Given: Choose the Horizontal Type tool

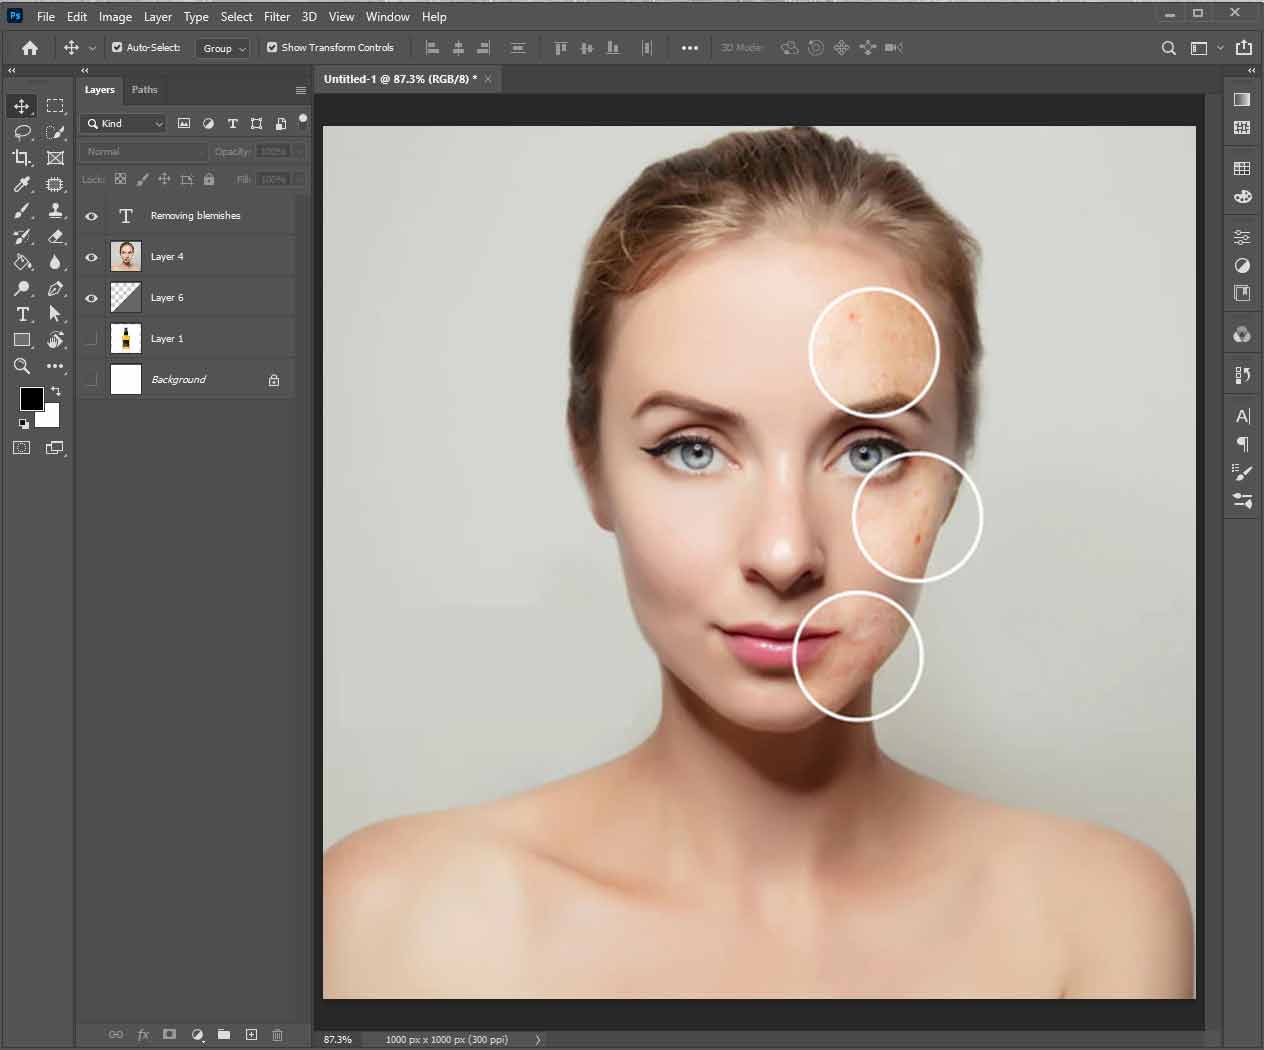Looking at the screenshot, I should click(x=21, y=313).
